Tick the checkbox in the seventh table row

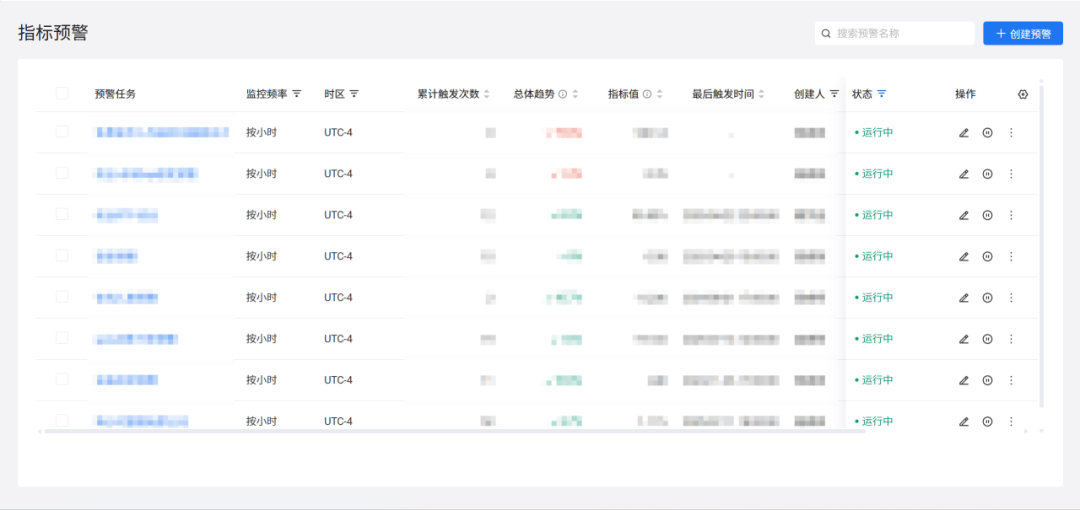62,380
